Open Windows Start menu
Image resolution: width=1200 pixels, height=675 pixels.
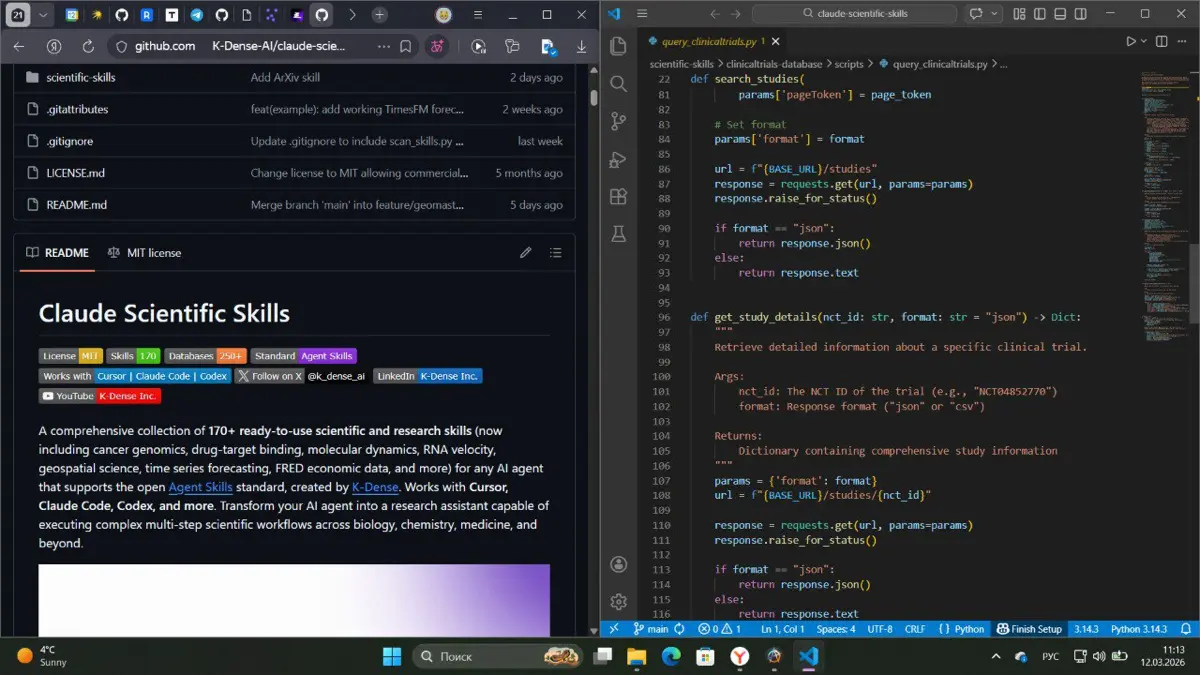392,656
